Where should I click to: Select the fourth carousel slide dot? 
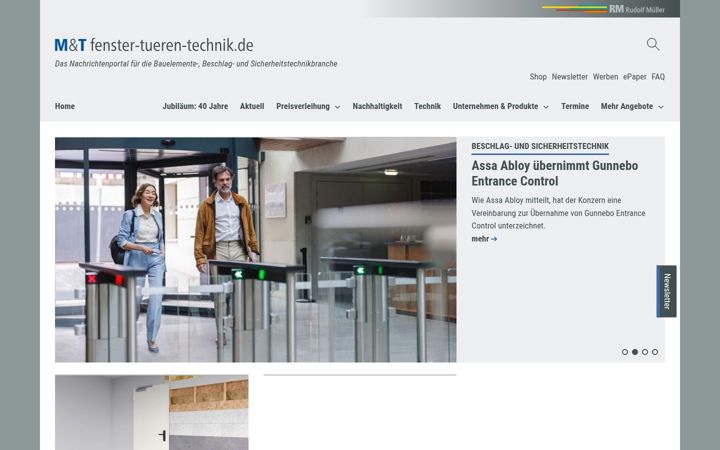pos(655,352)
